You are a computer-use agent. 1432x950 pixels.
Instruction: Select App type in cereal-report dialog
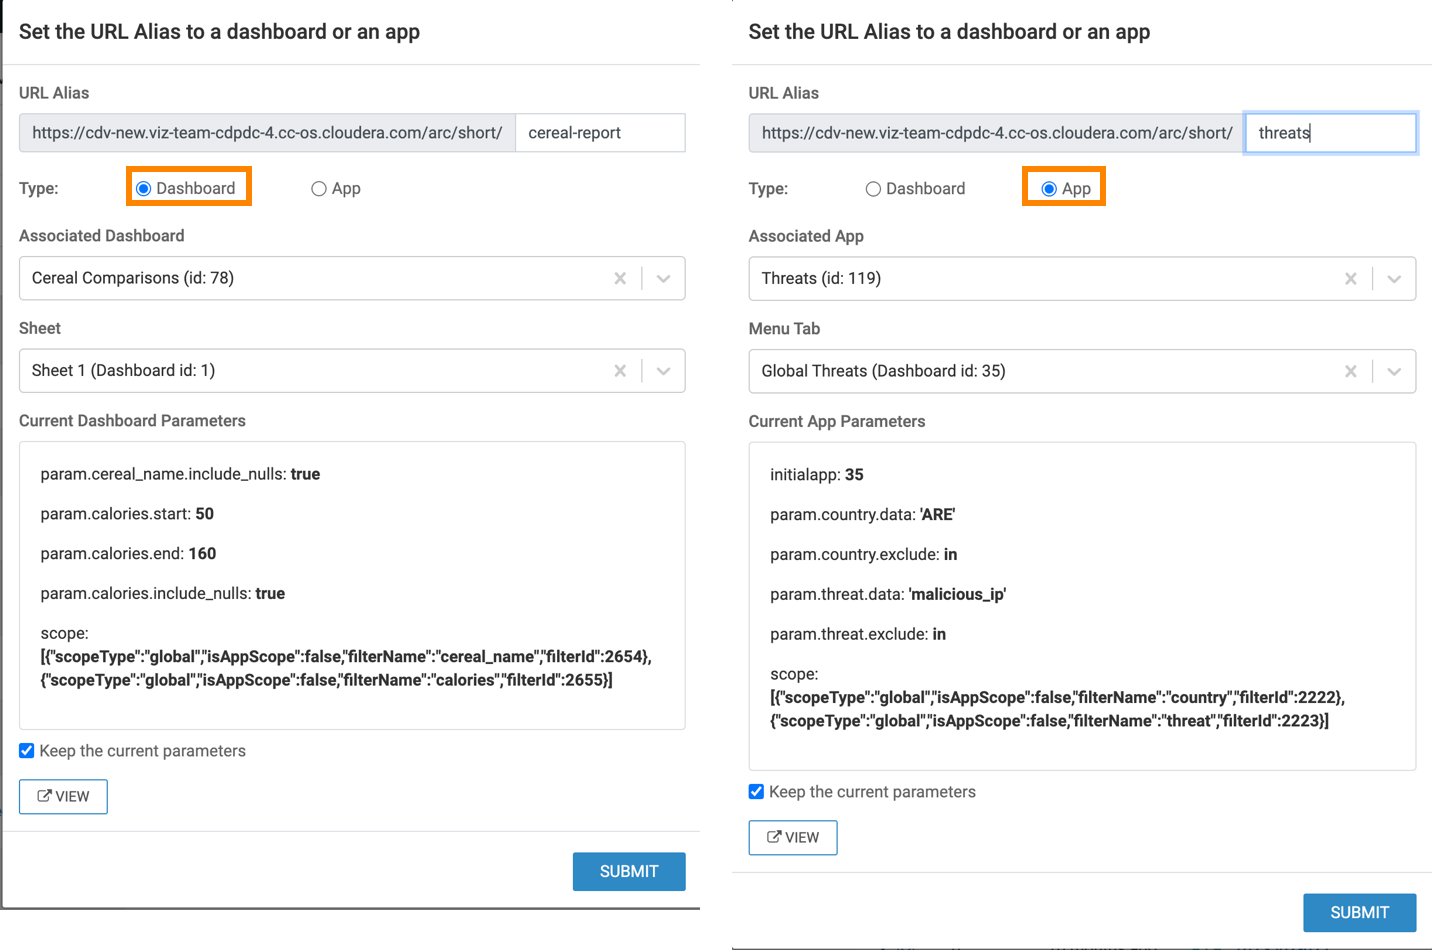coord(319,189)
